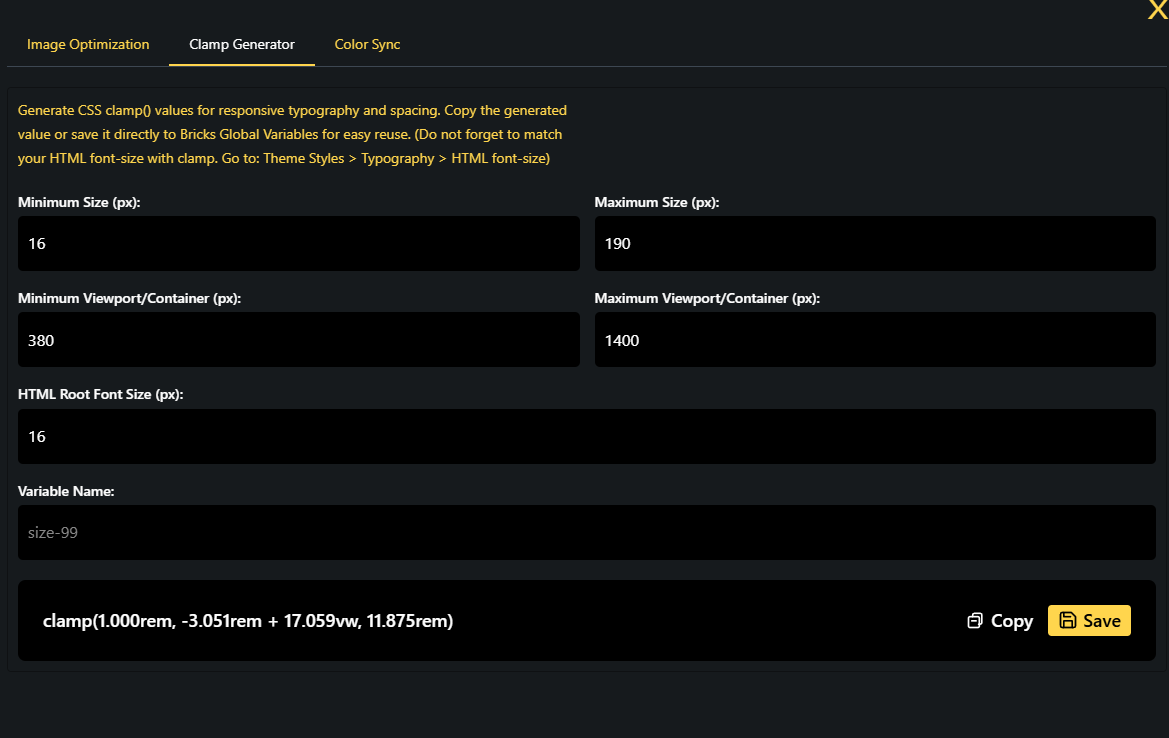Click the HTML Root Font Size (px) label
The width and height of the screenshot is (1169, 738).
click(100, 394)
